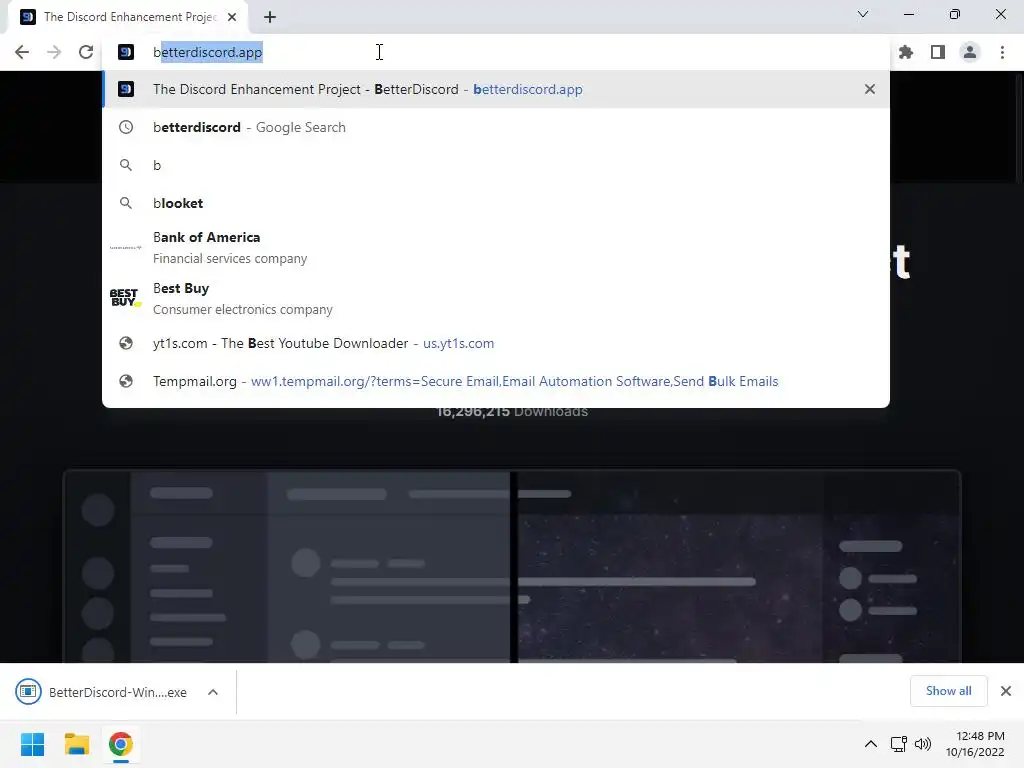Image resolution: width=1024 pixels, height=768 pixels.
Task: Select The Discord Enhancement Project tab
Action: 128,17
